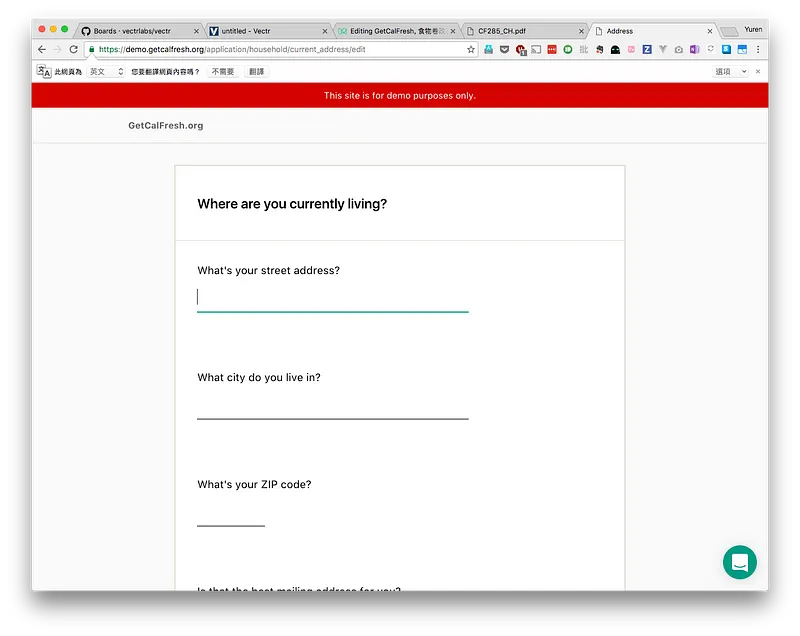800x636 pixels.
Task: Click the OneNote clipper extension icon
Action: tap(694, 49)
